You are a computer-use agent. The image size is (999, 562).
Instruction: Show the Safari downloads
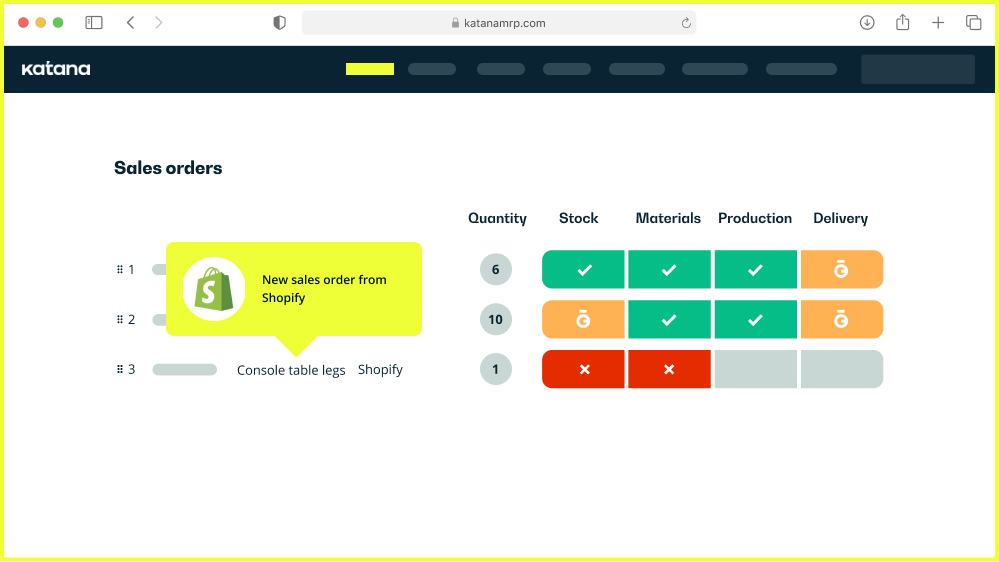[x=867, y=23]
